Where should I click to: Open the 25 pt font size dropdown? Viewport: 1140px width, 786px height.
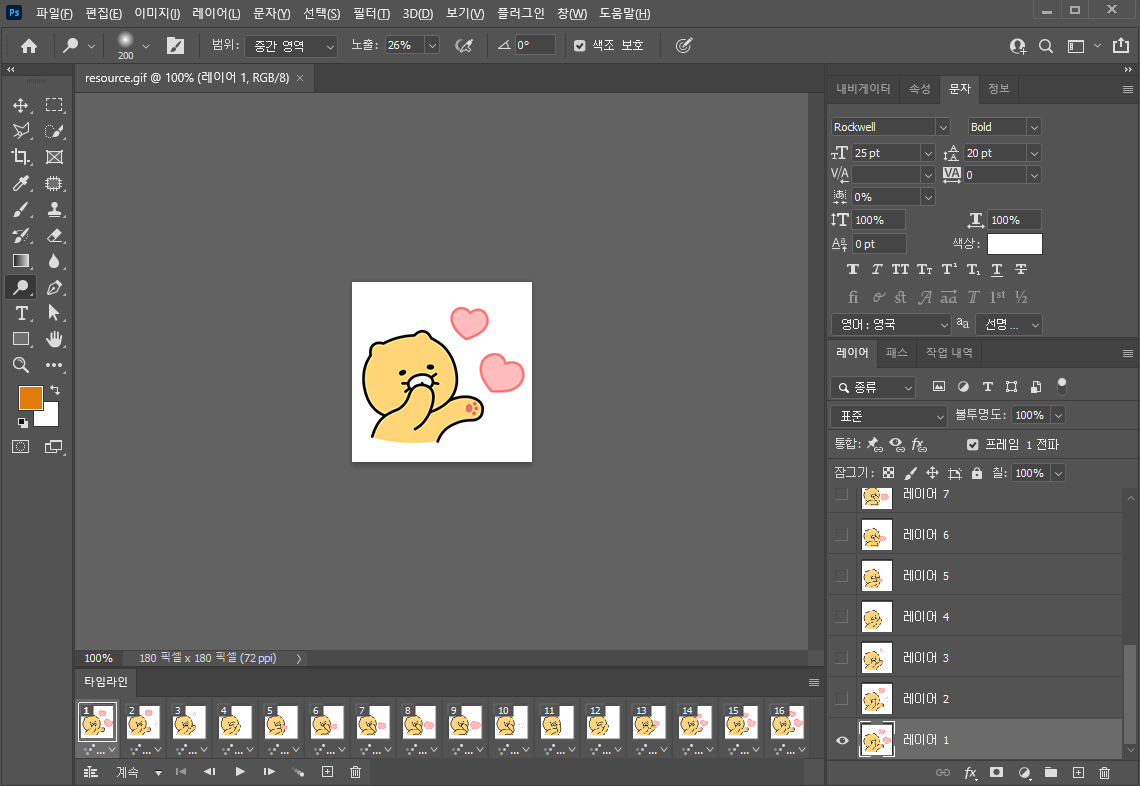coord(928,153)
